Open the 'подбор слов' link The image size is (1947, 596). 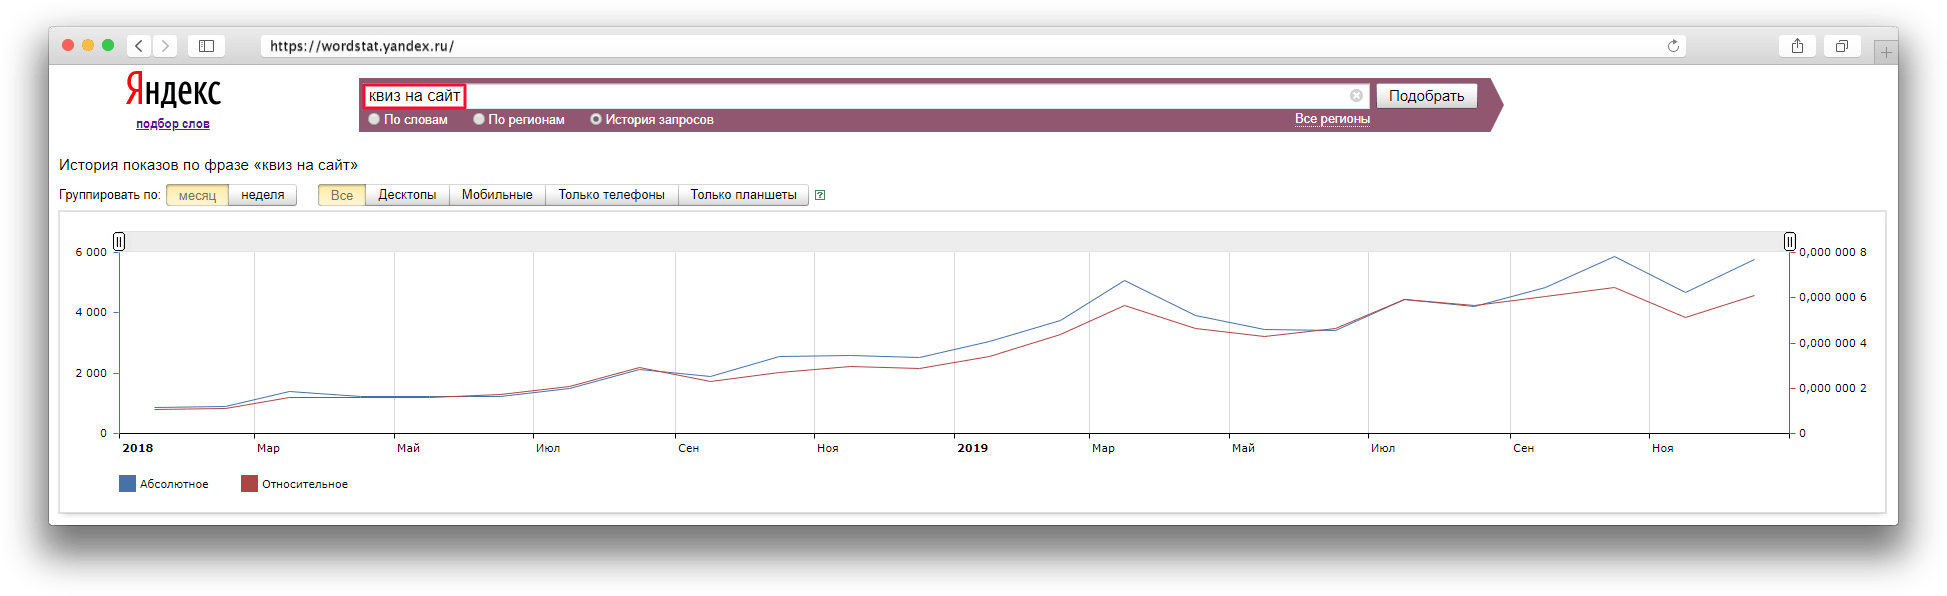click(x=173, y=124)
